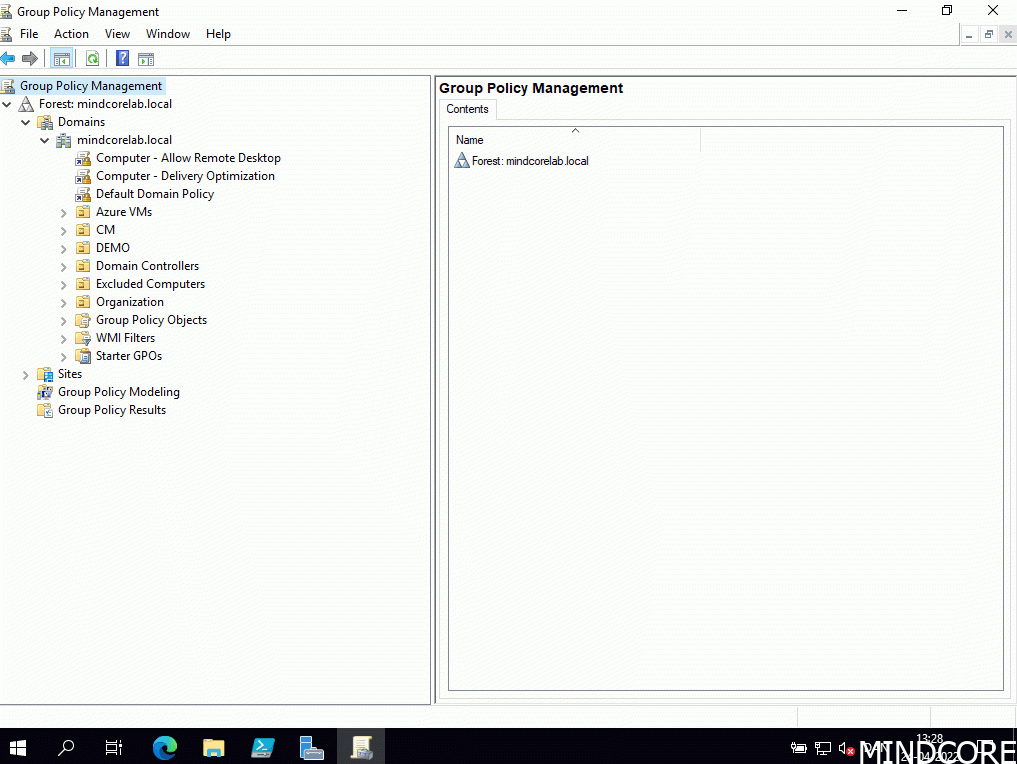1017x764 pixels.
Task: Expand the Domain Controllers OU
Action: coord(64,267)
